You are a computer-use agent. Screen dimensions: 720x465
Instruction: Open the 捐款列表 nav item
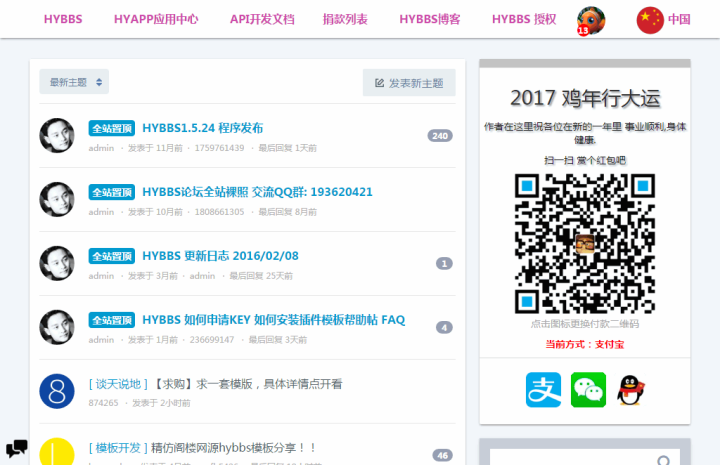click(x=345, y=19)
